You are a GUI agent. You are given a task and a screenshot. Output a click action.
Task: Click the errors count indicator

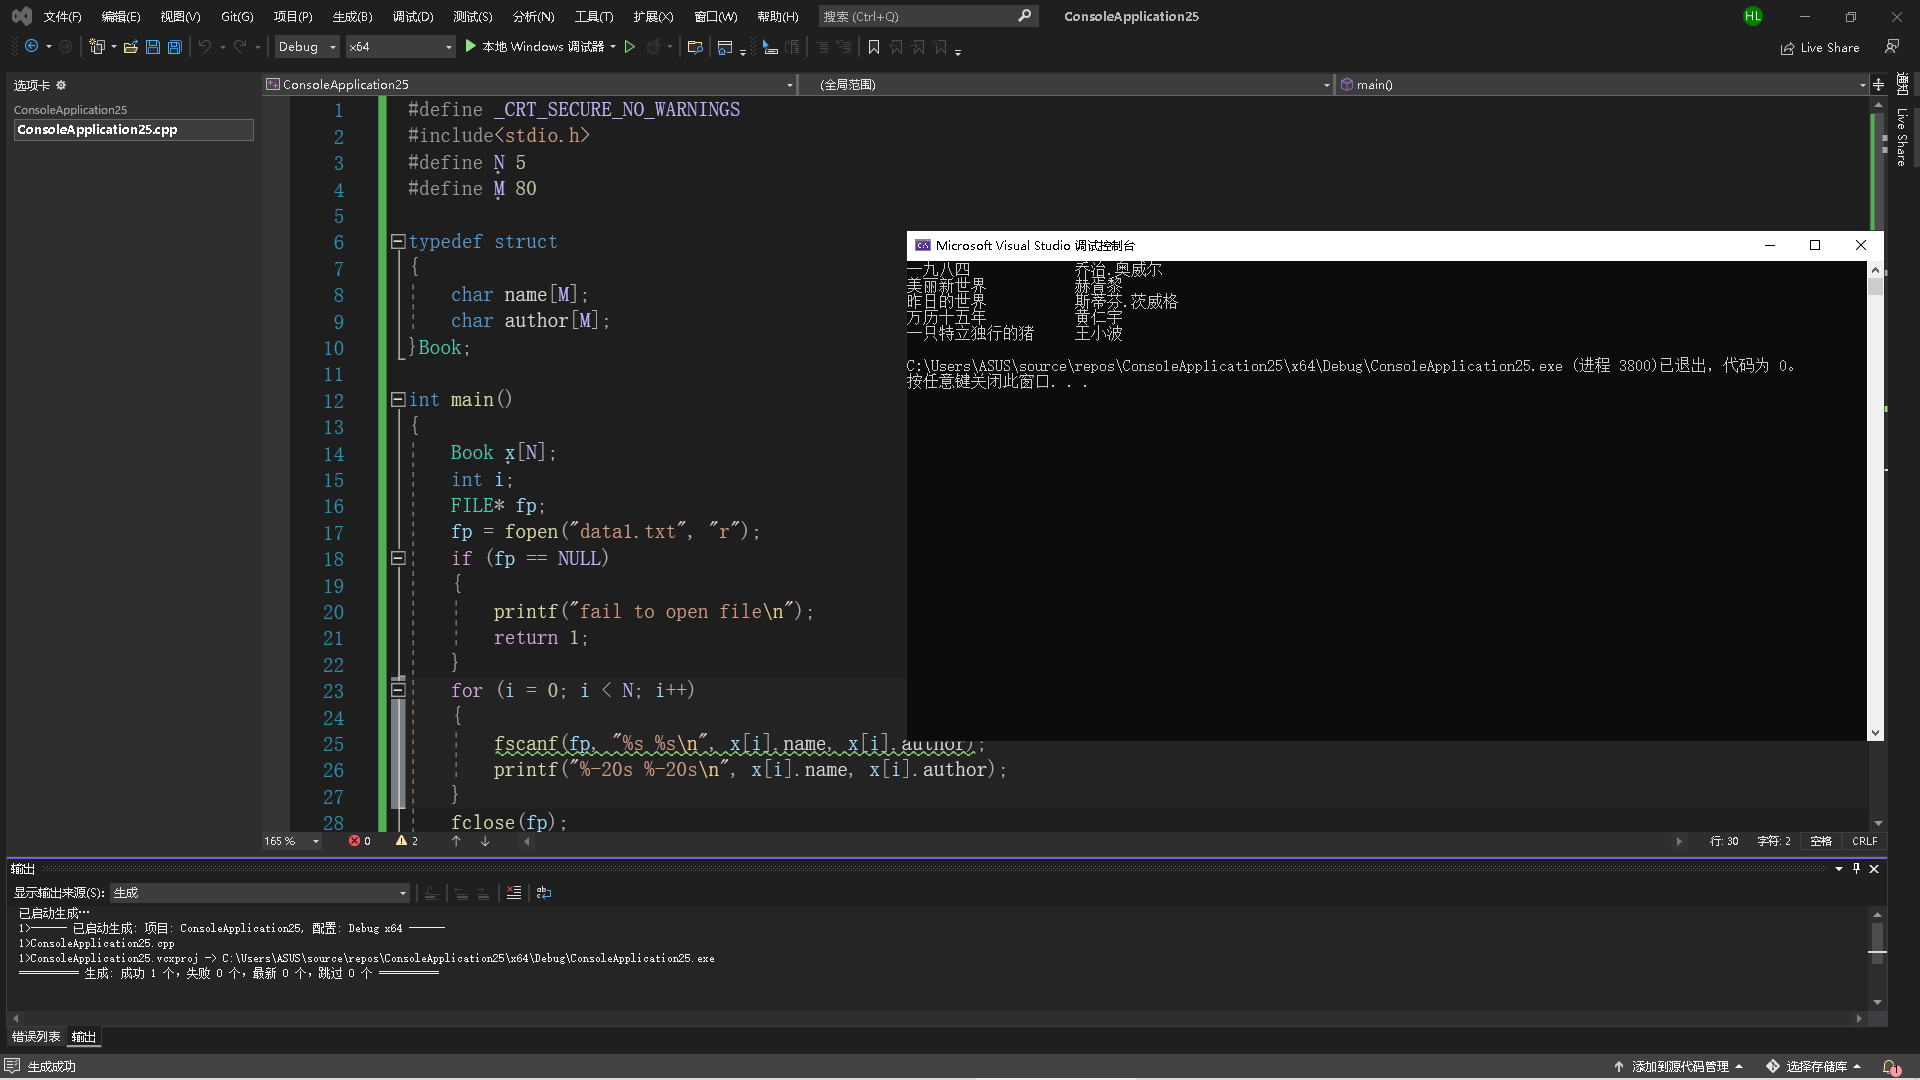360,841
